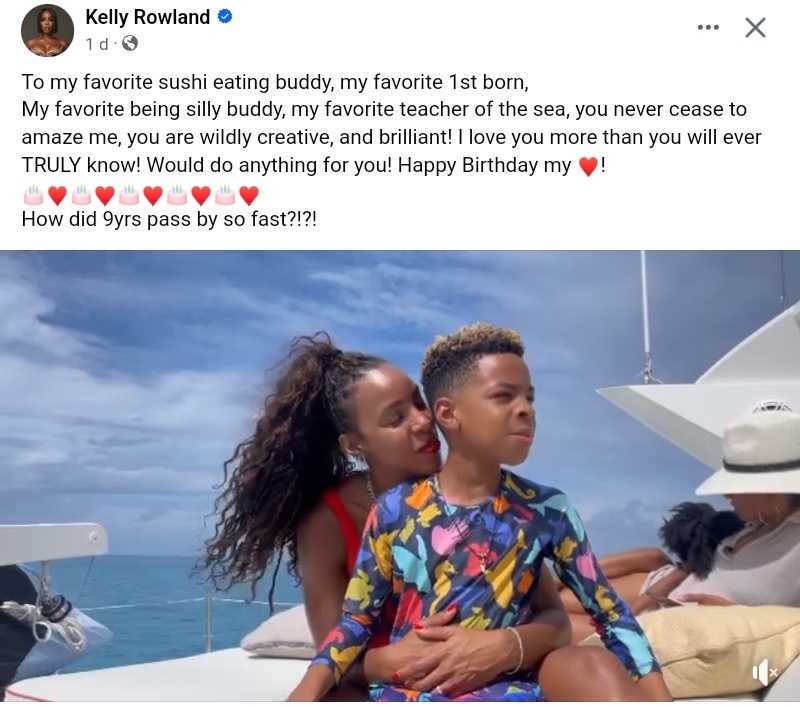800x707 pixels.
Task: Click the first birthday cake emoji
Action: 34,195
